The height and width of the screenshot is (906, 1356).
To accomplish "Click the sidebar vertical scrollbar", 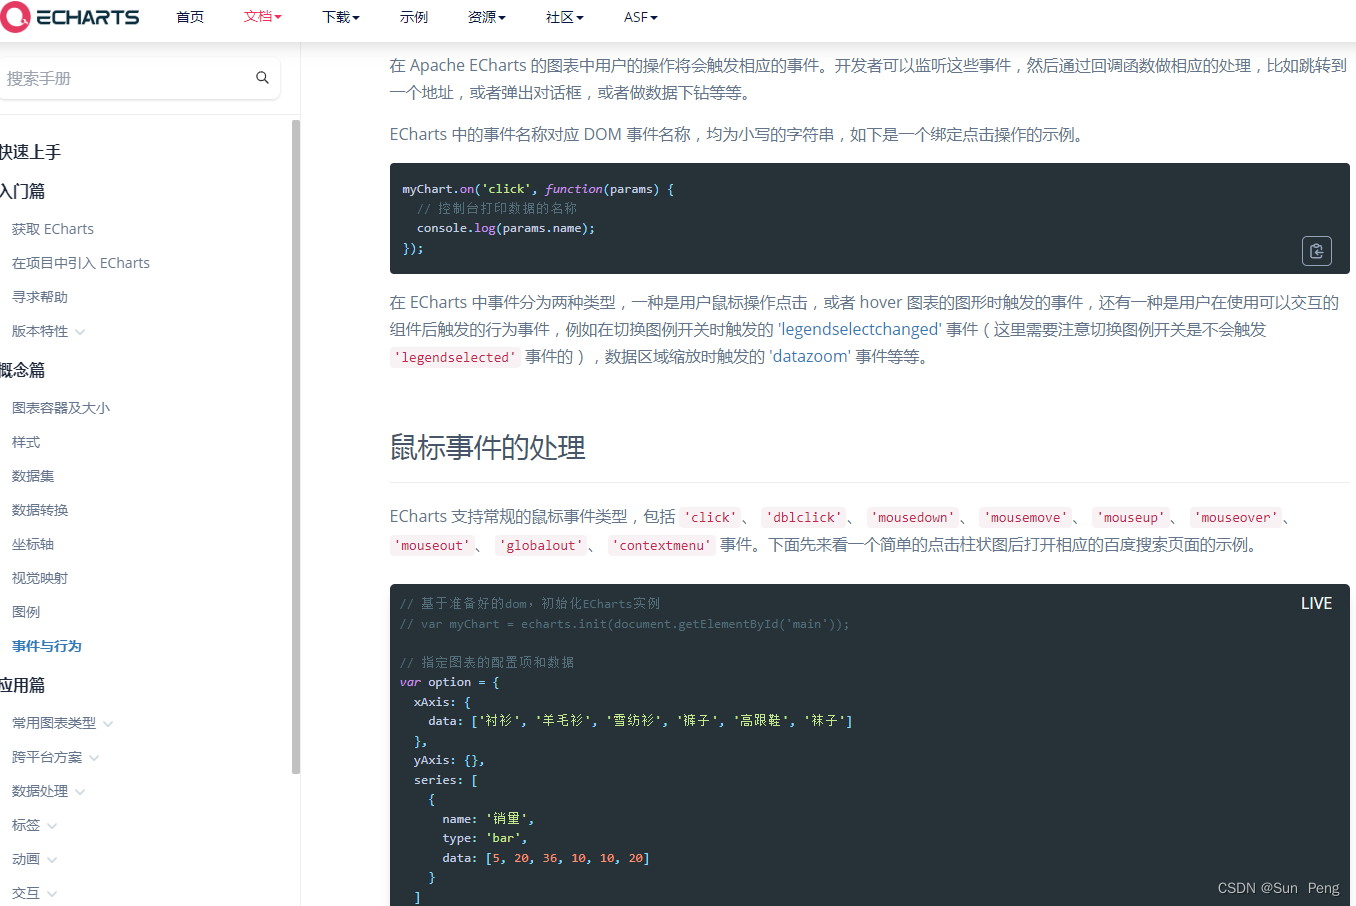I will pos(295,446).
